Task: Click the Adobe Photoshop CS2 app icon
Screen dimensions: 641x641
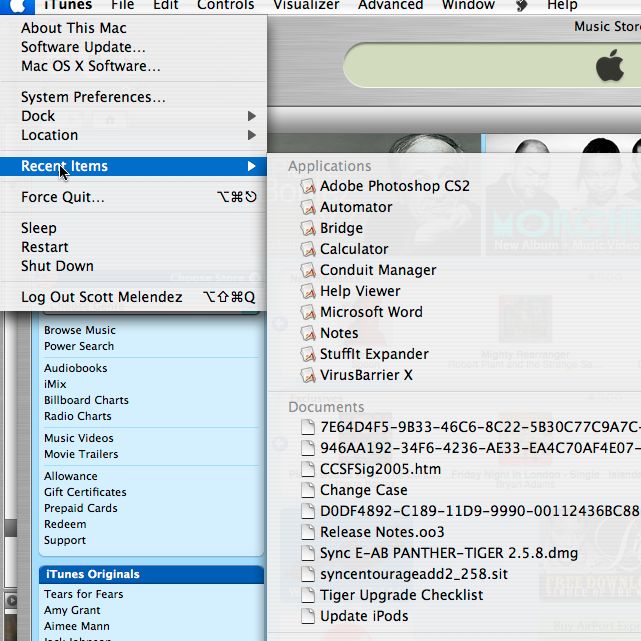Action: coord(308,186)
